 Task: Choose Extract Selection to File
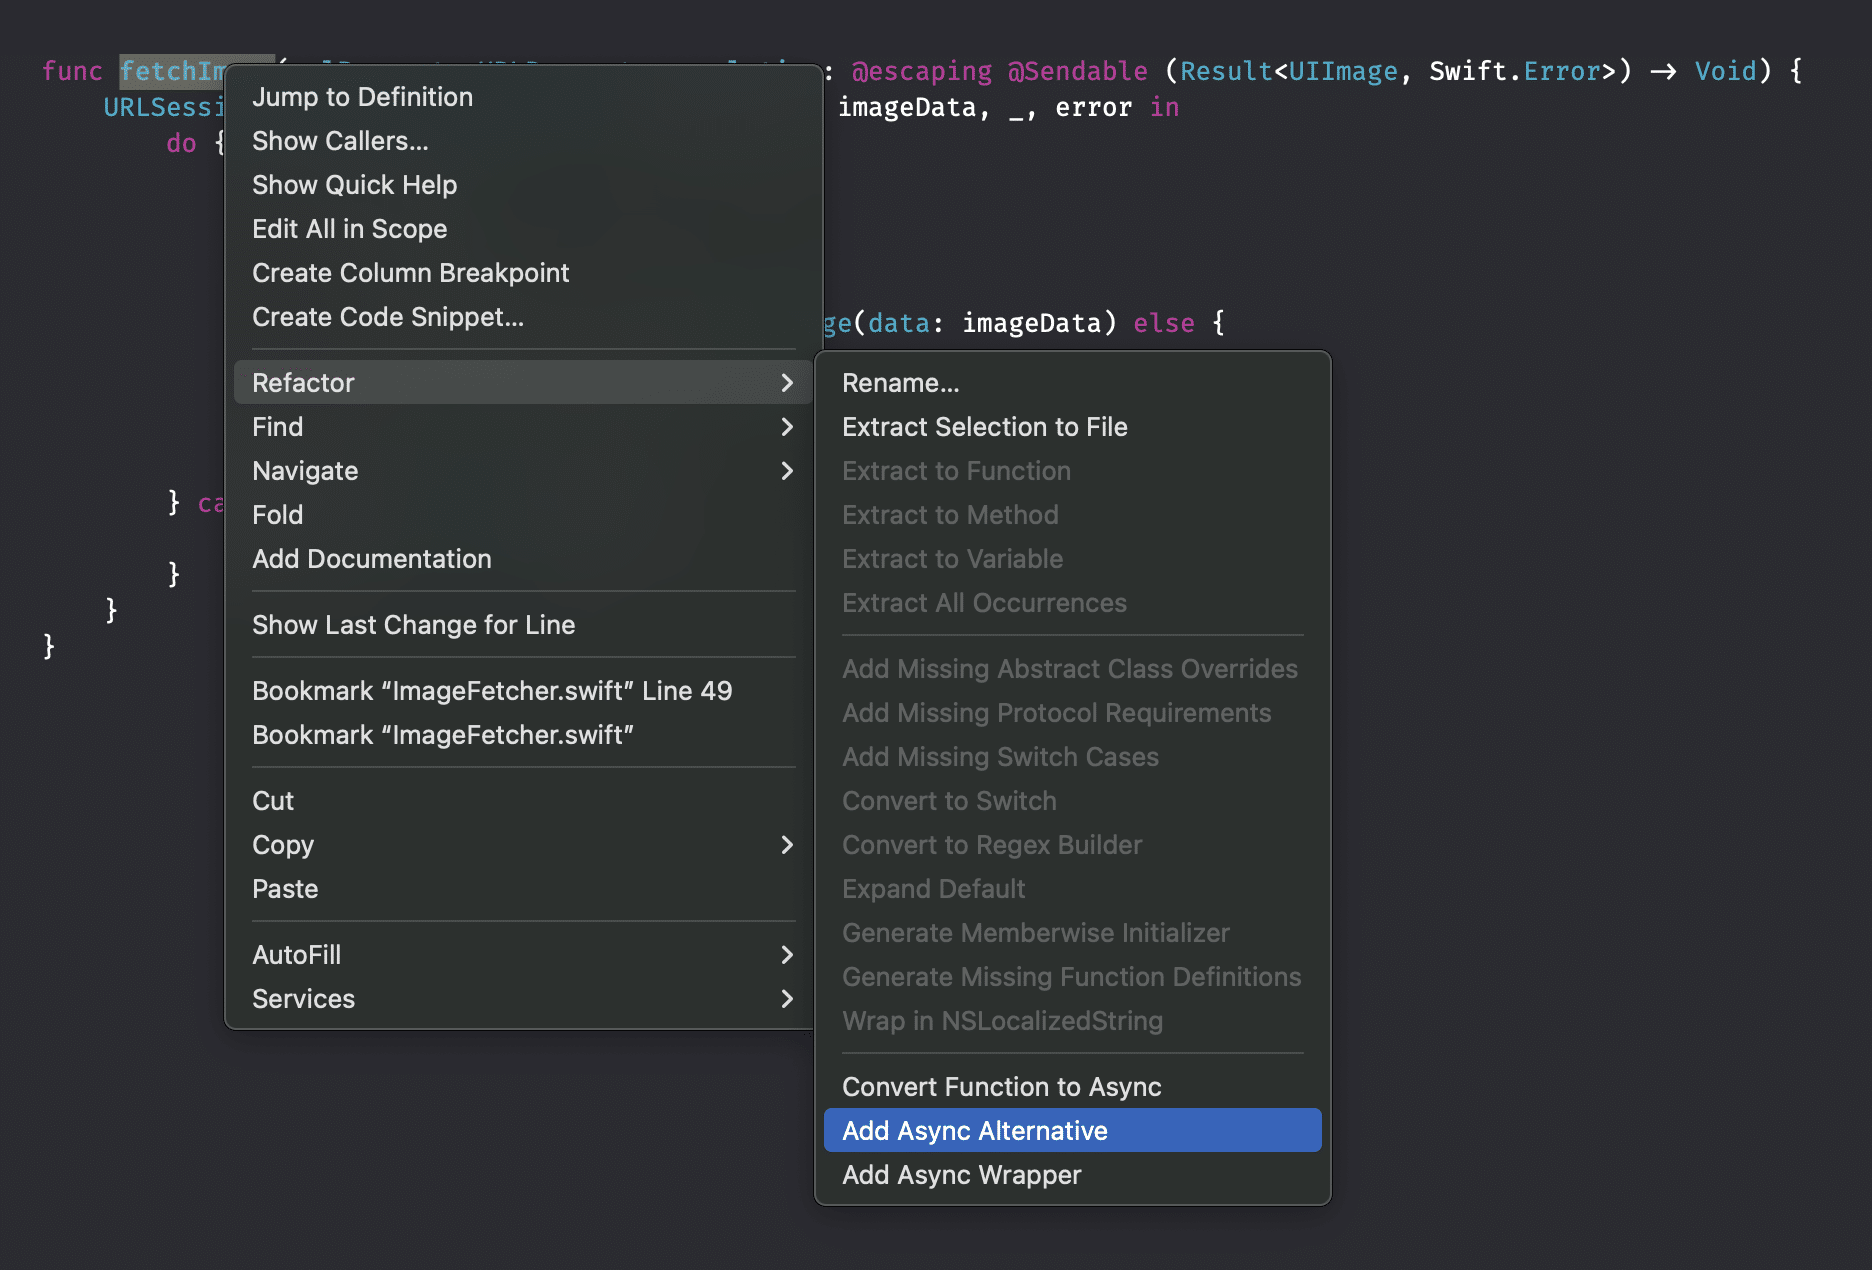[x=984, y=427]
